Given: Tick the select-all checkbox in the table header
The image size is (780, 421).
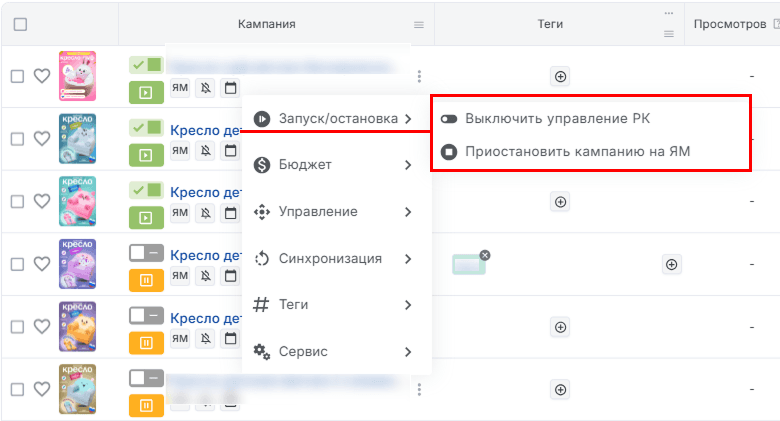Looking at the screenshot, I should [20, 24].
